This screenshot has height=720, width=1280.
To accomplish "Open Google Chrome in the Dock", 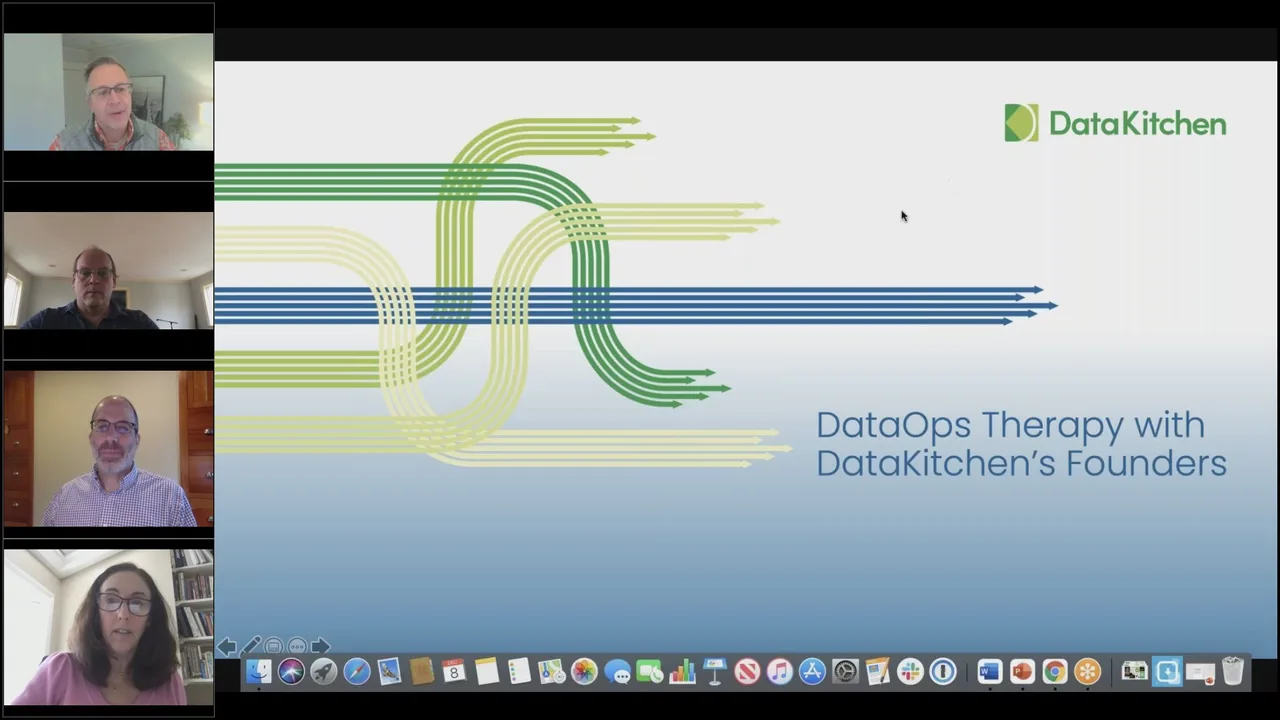I will click(1055, 672).
